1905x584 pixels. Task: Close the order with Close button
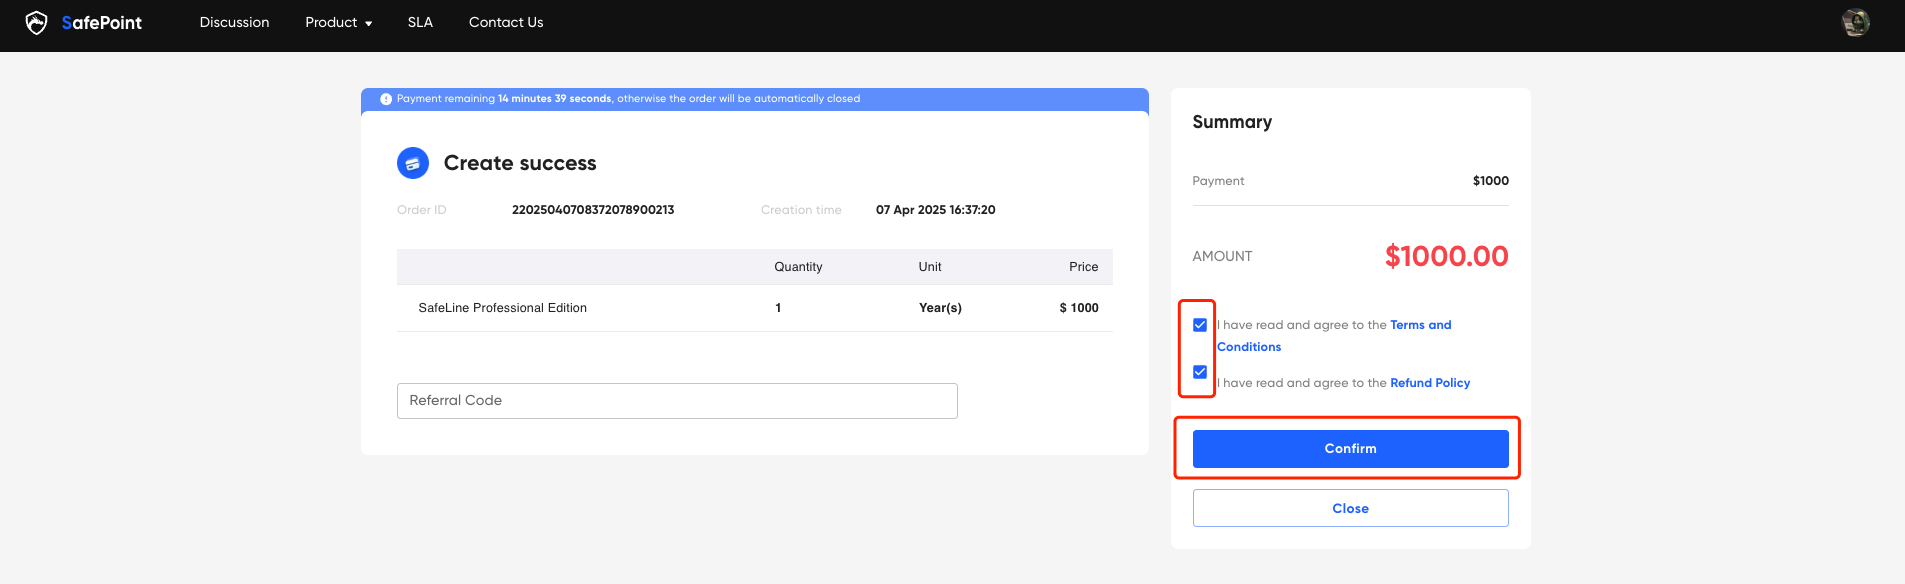tap(1350, 508)
